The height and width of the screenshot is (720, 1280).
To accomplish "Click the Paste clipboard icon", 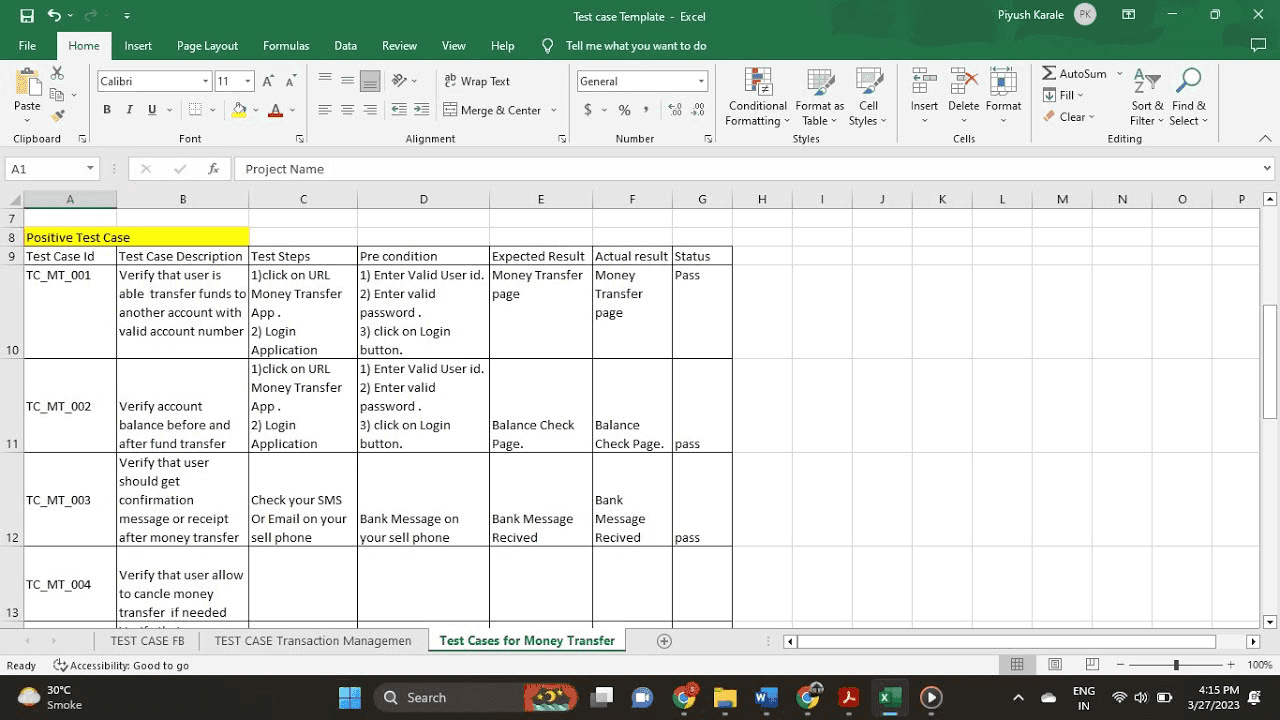I will point(28,83).
